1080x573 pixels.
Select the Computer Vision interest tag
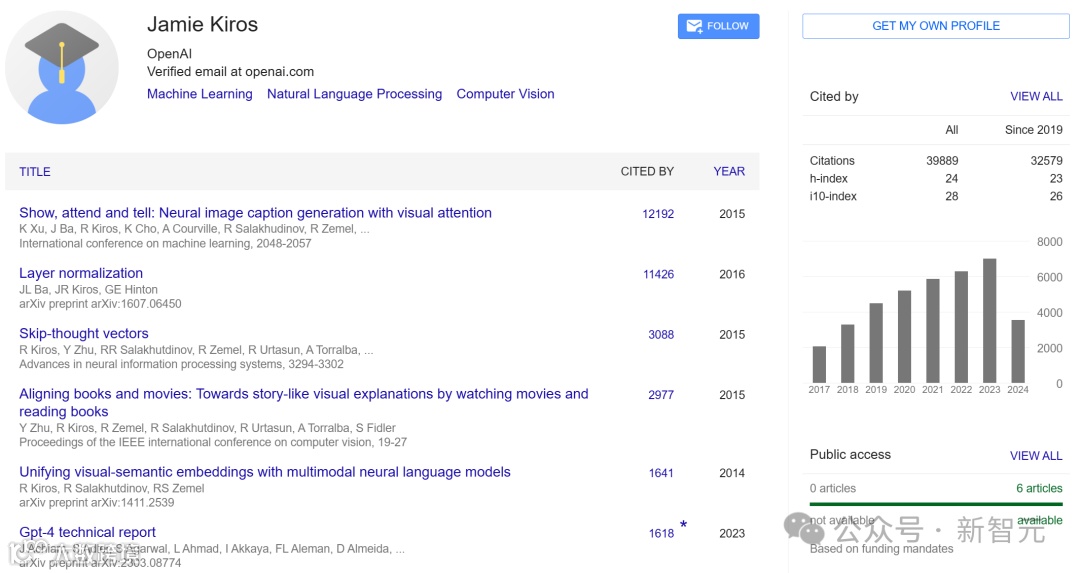point(505,94)
